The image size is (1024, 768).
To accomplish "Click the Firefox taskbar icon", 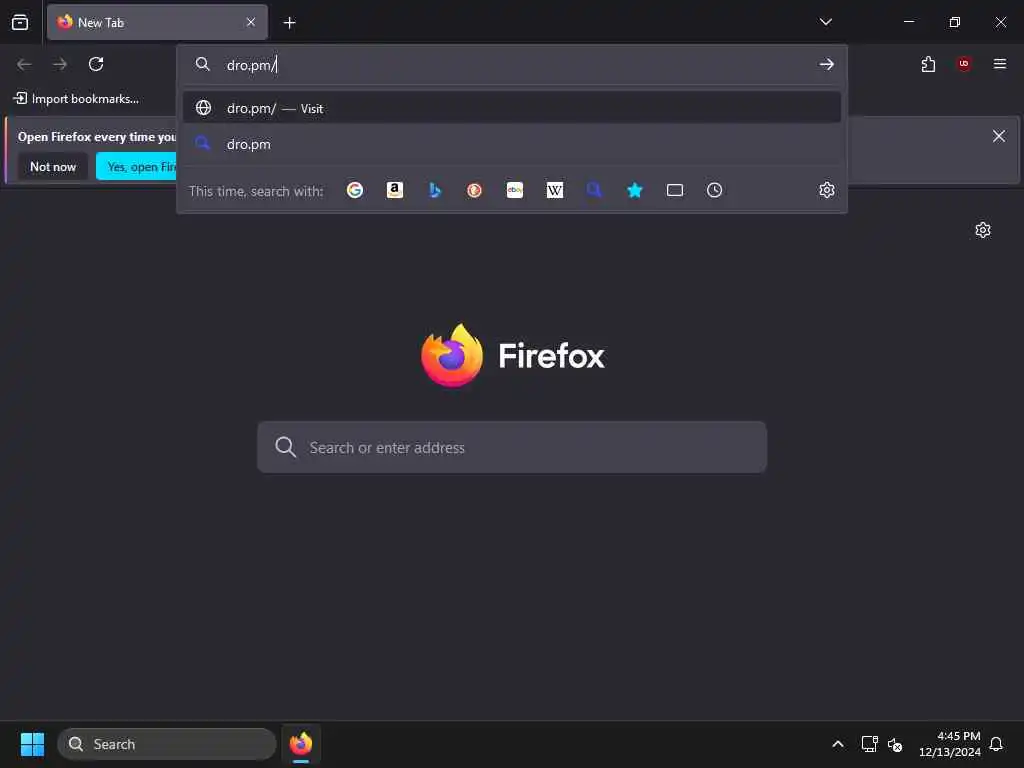I will pos(301,744).
